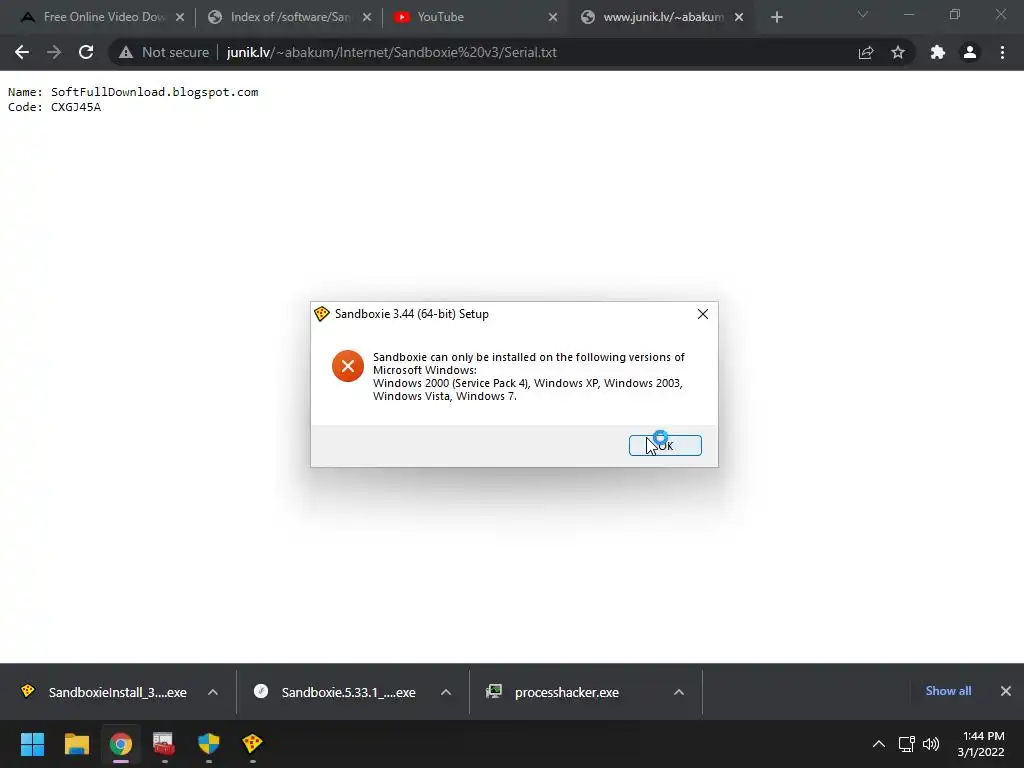1024x768 pixels.
Task: Open a new tab with plus button
Action: 776,17
